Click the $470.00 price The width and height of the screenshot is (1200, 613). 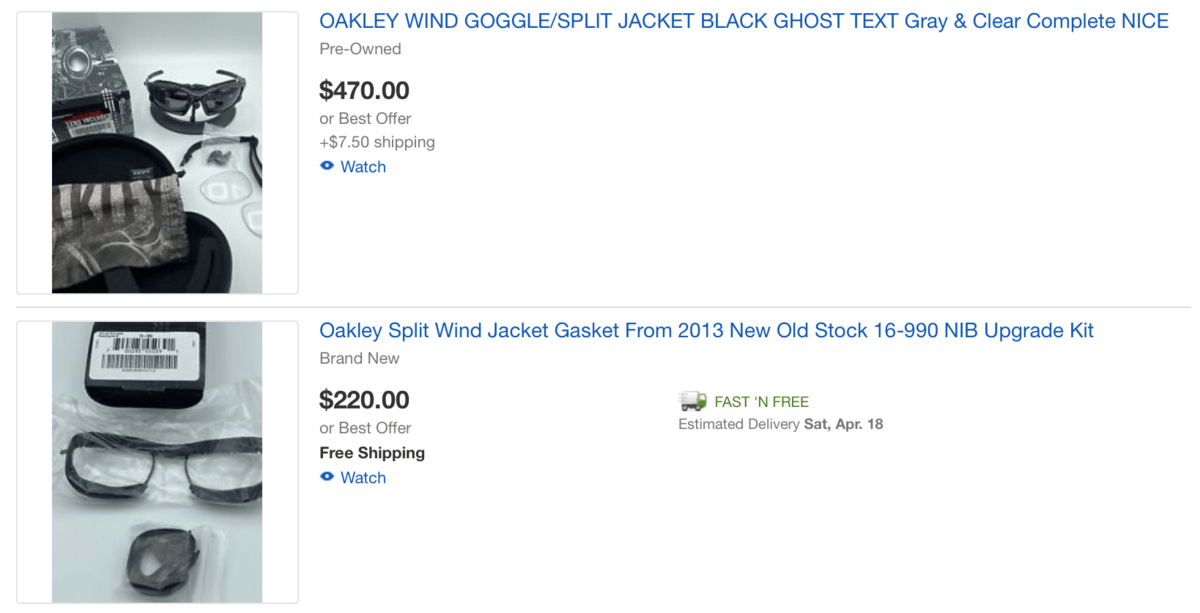[x=364, y=91]
